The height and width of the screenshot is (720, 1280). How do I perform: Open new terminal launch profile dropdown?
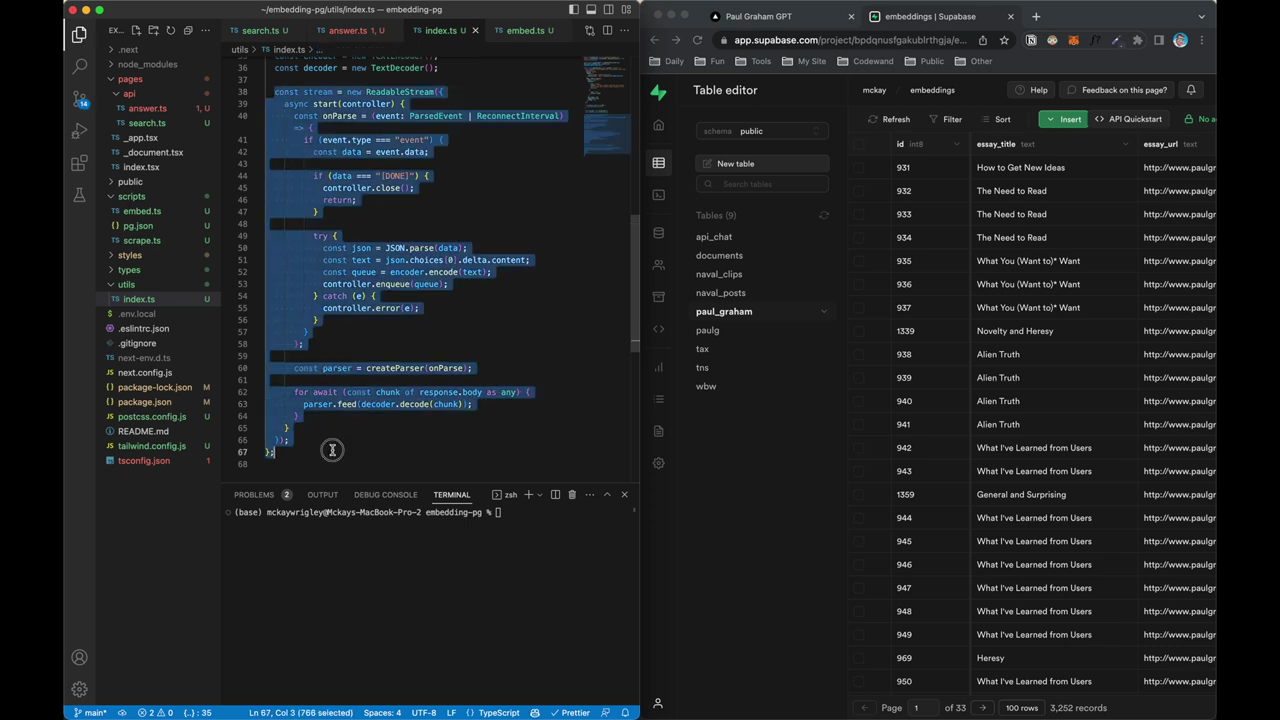click(540, 495)
